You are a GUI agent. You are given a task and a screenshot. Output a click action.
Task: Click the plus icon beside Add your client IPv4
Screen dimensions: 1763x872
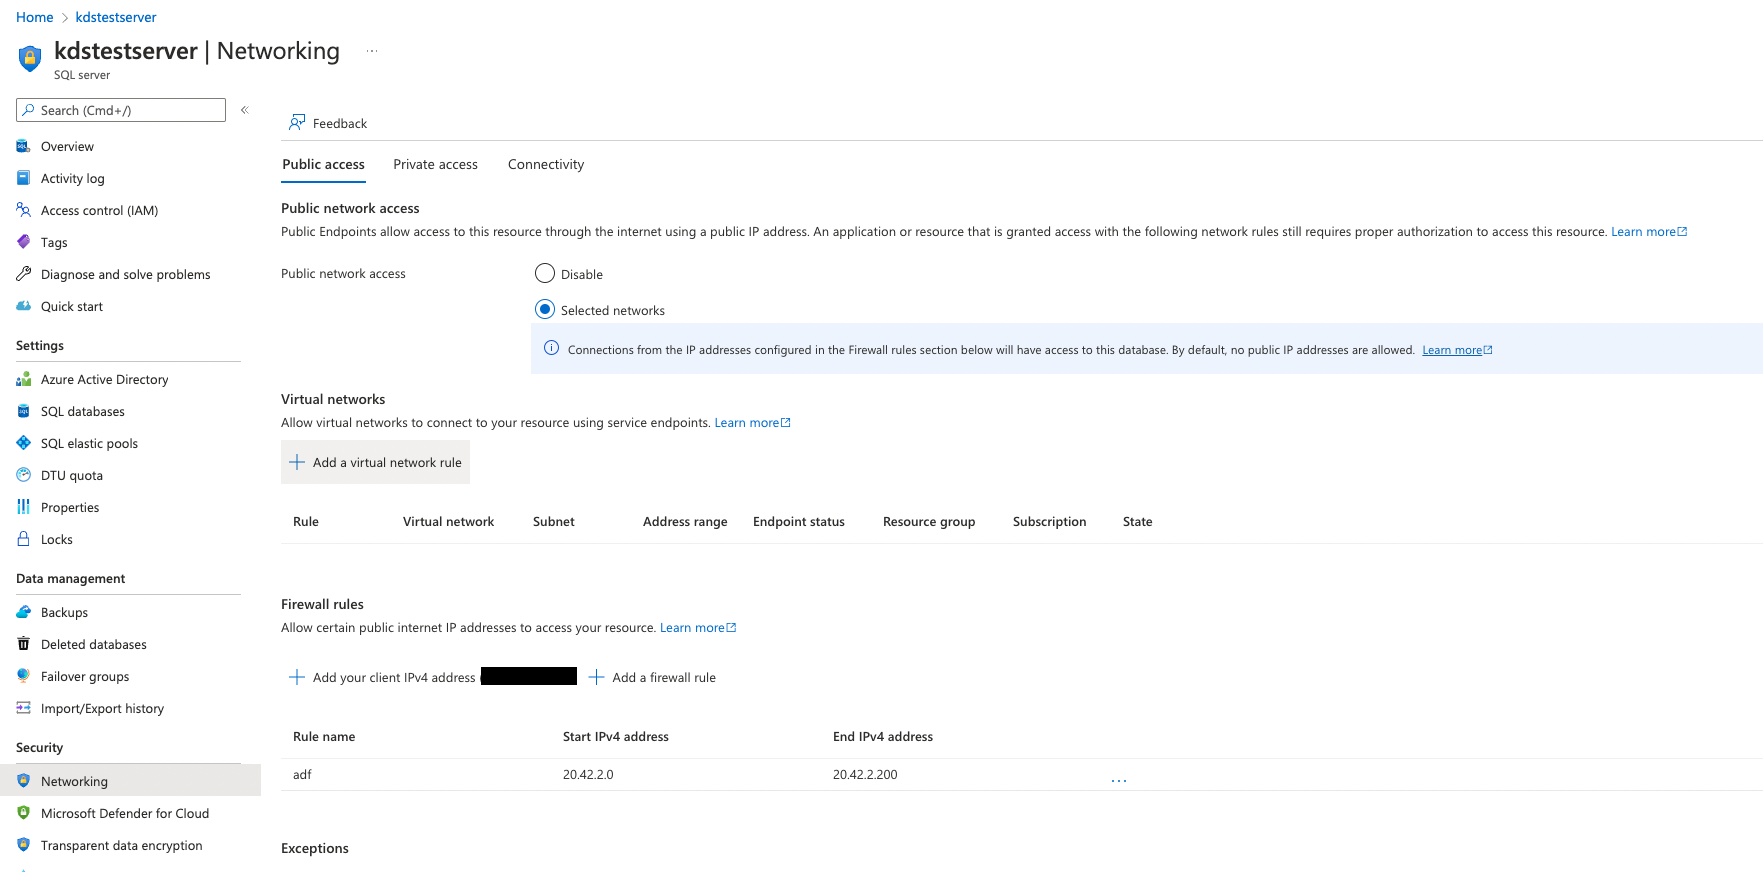pyautogui.click(x=297, y=677)
